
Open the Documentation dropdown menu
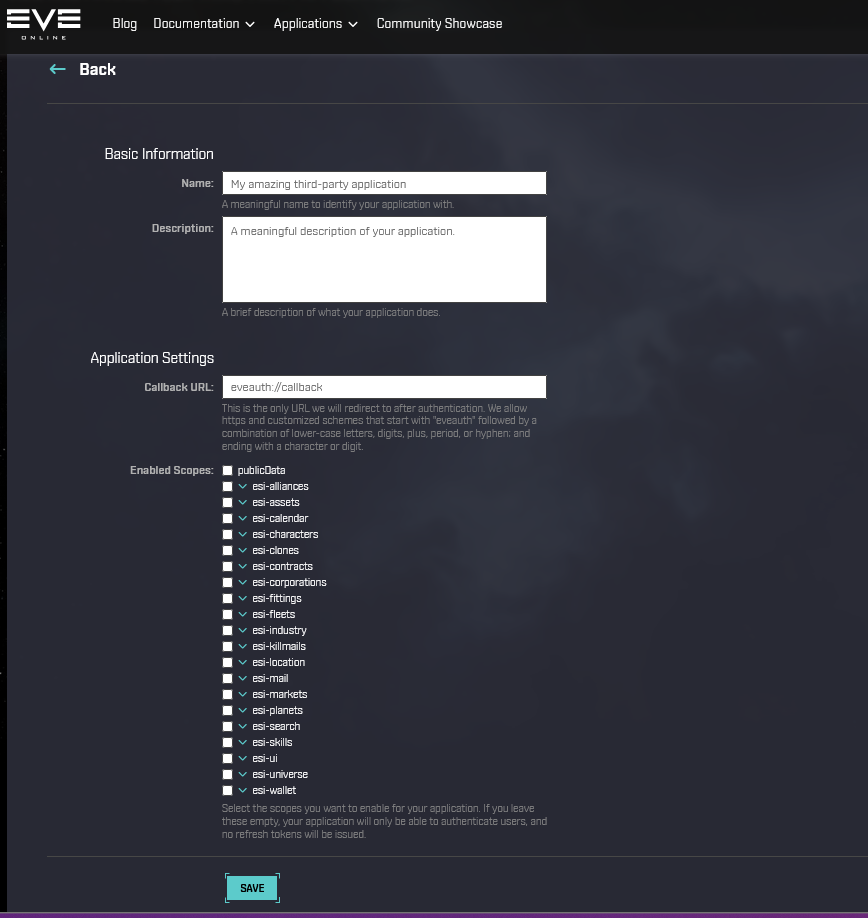point(204,23)
